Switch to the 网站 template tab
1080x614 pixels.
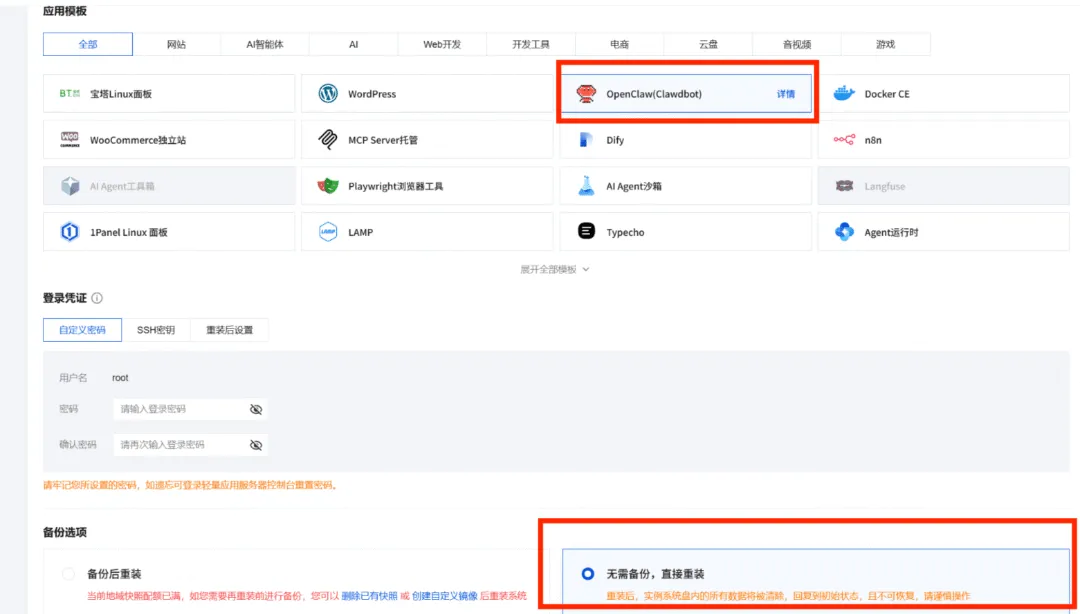(x=176, y=44)
